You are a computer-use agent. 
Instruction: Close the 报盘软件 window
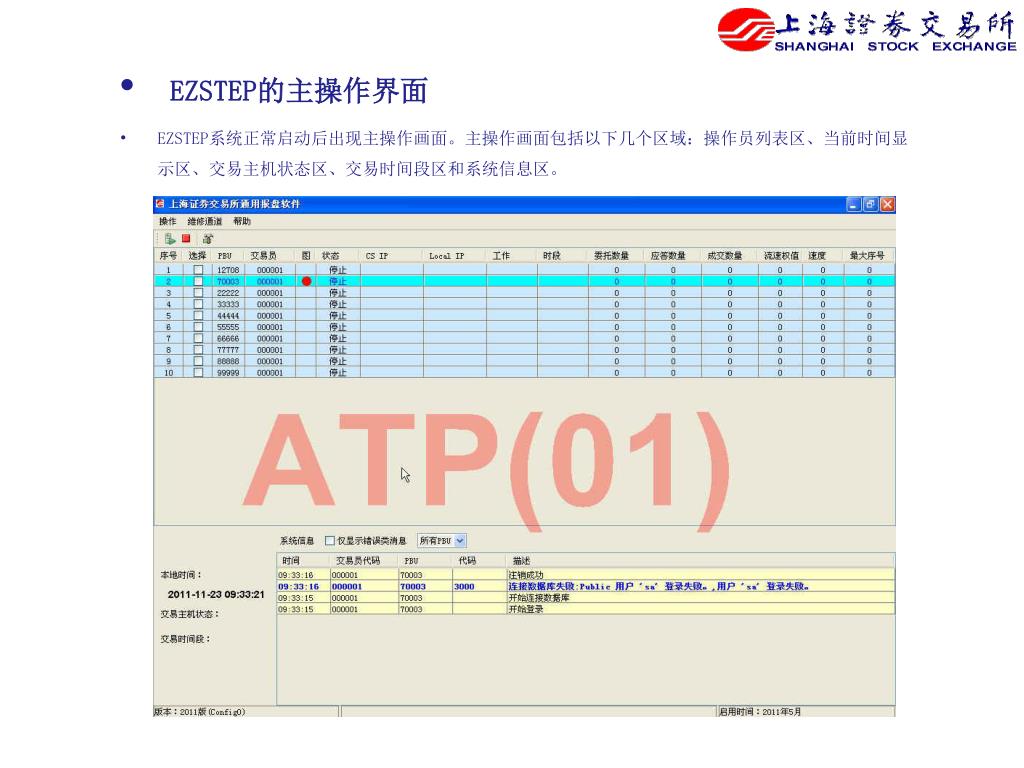[x=887, y=204]
